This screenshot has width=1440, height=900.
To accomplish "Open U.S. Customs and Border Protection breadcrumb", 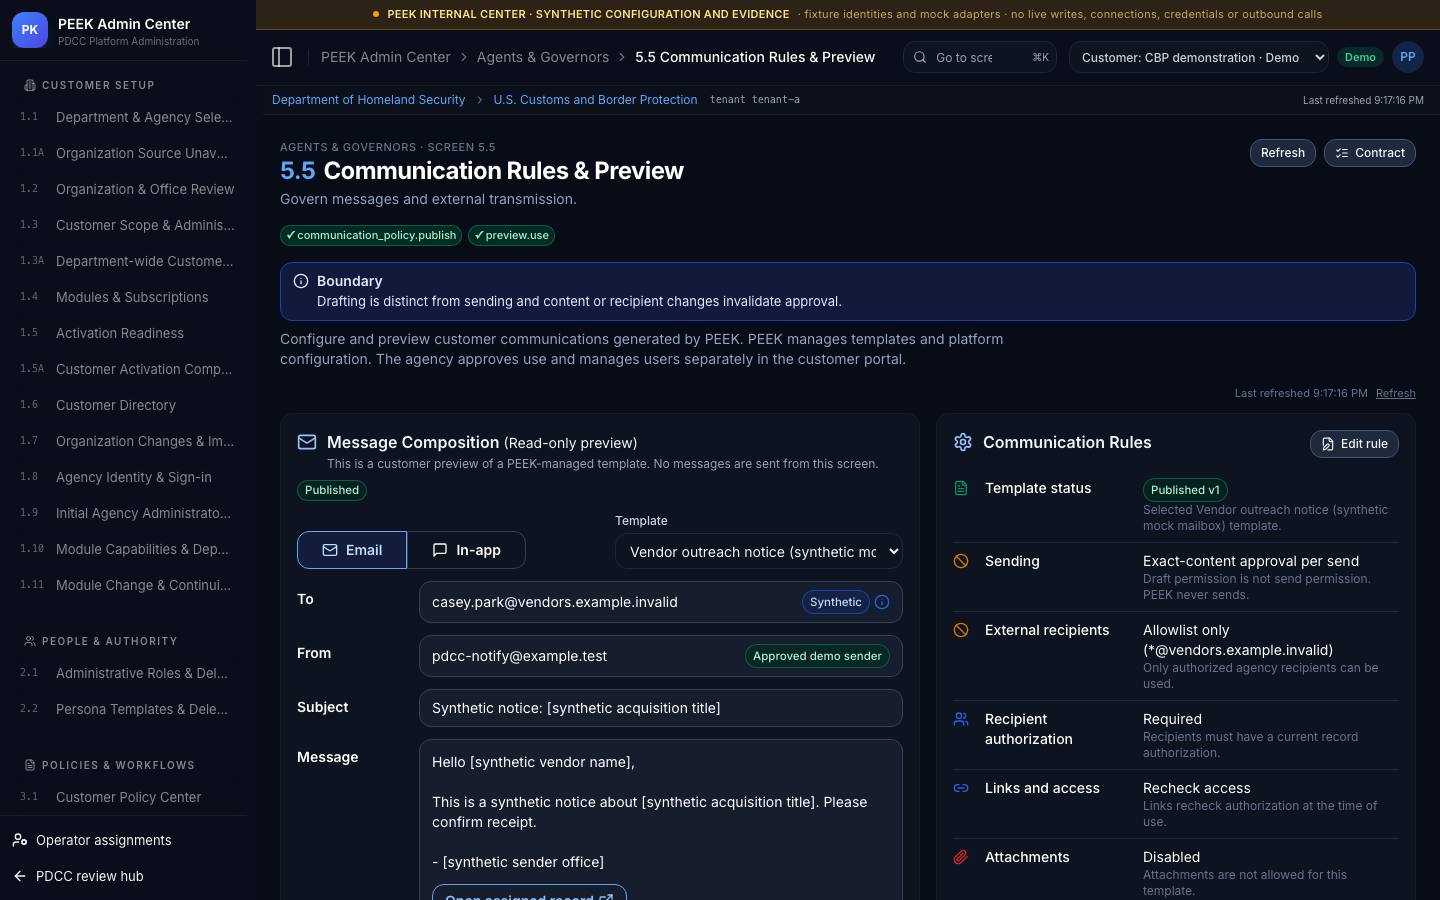I will [595, 100].
